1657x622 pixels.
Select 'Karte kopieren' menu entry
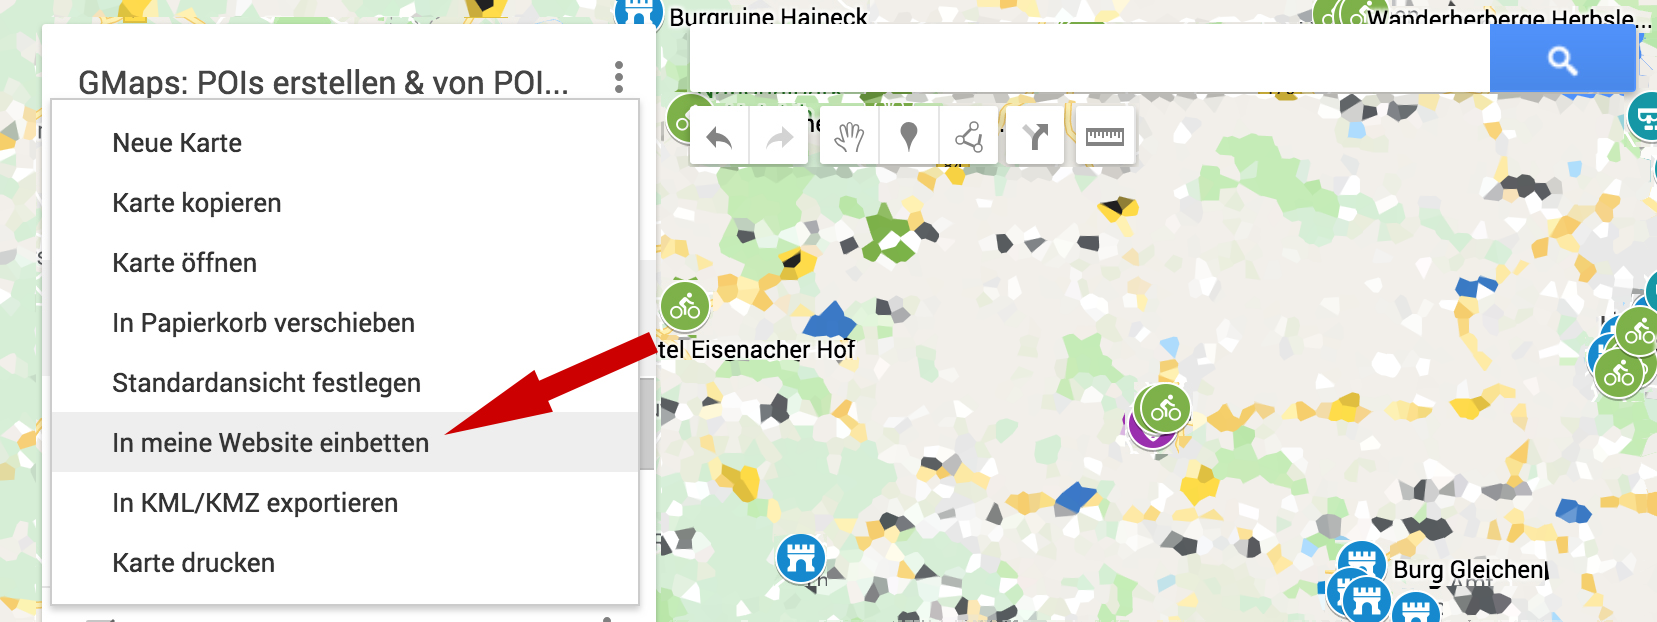coord(197,203)
